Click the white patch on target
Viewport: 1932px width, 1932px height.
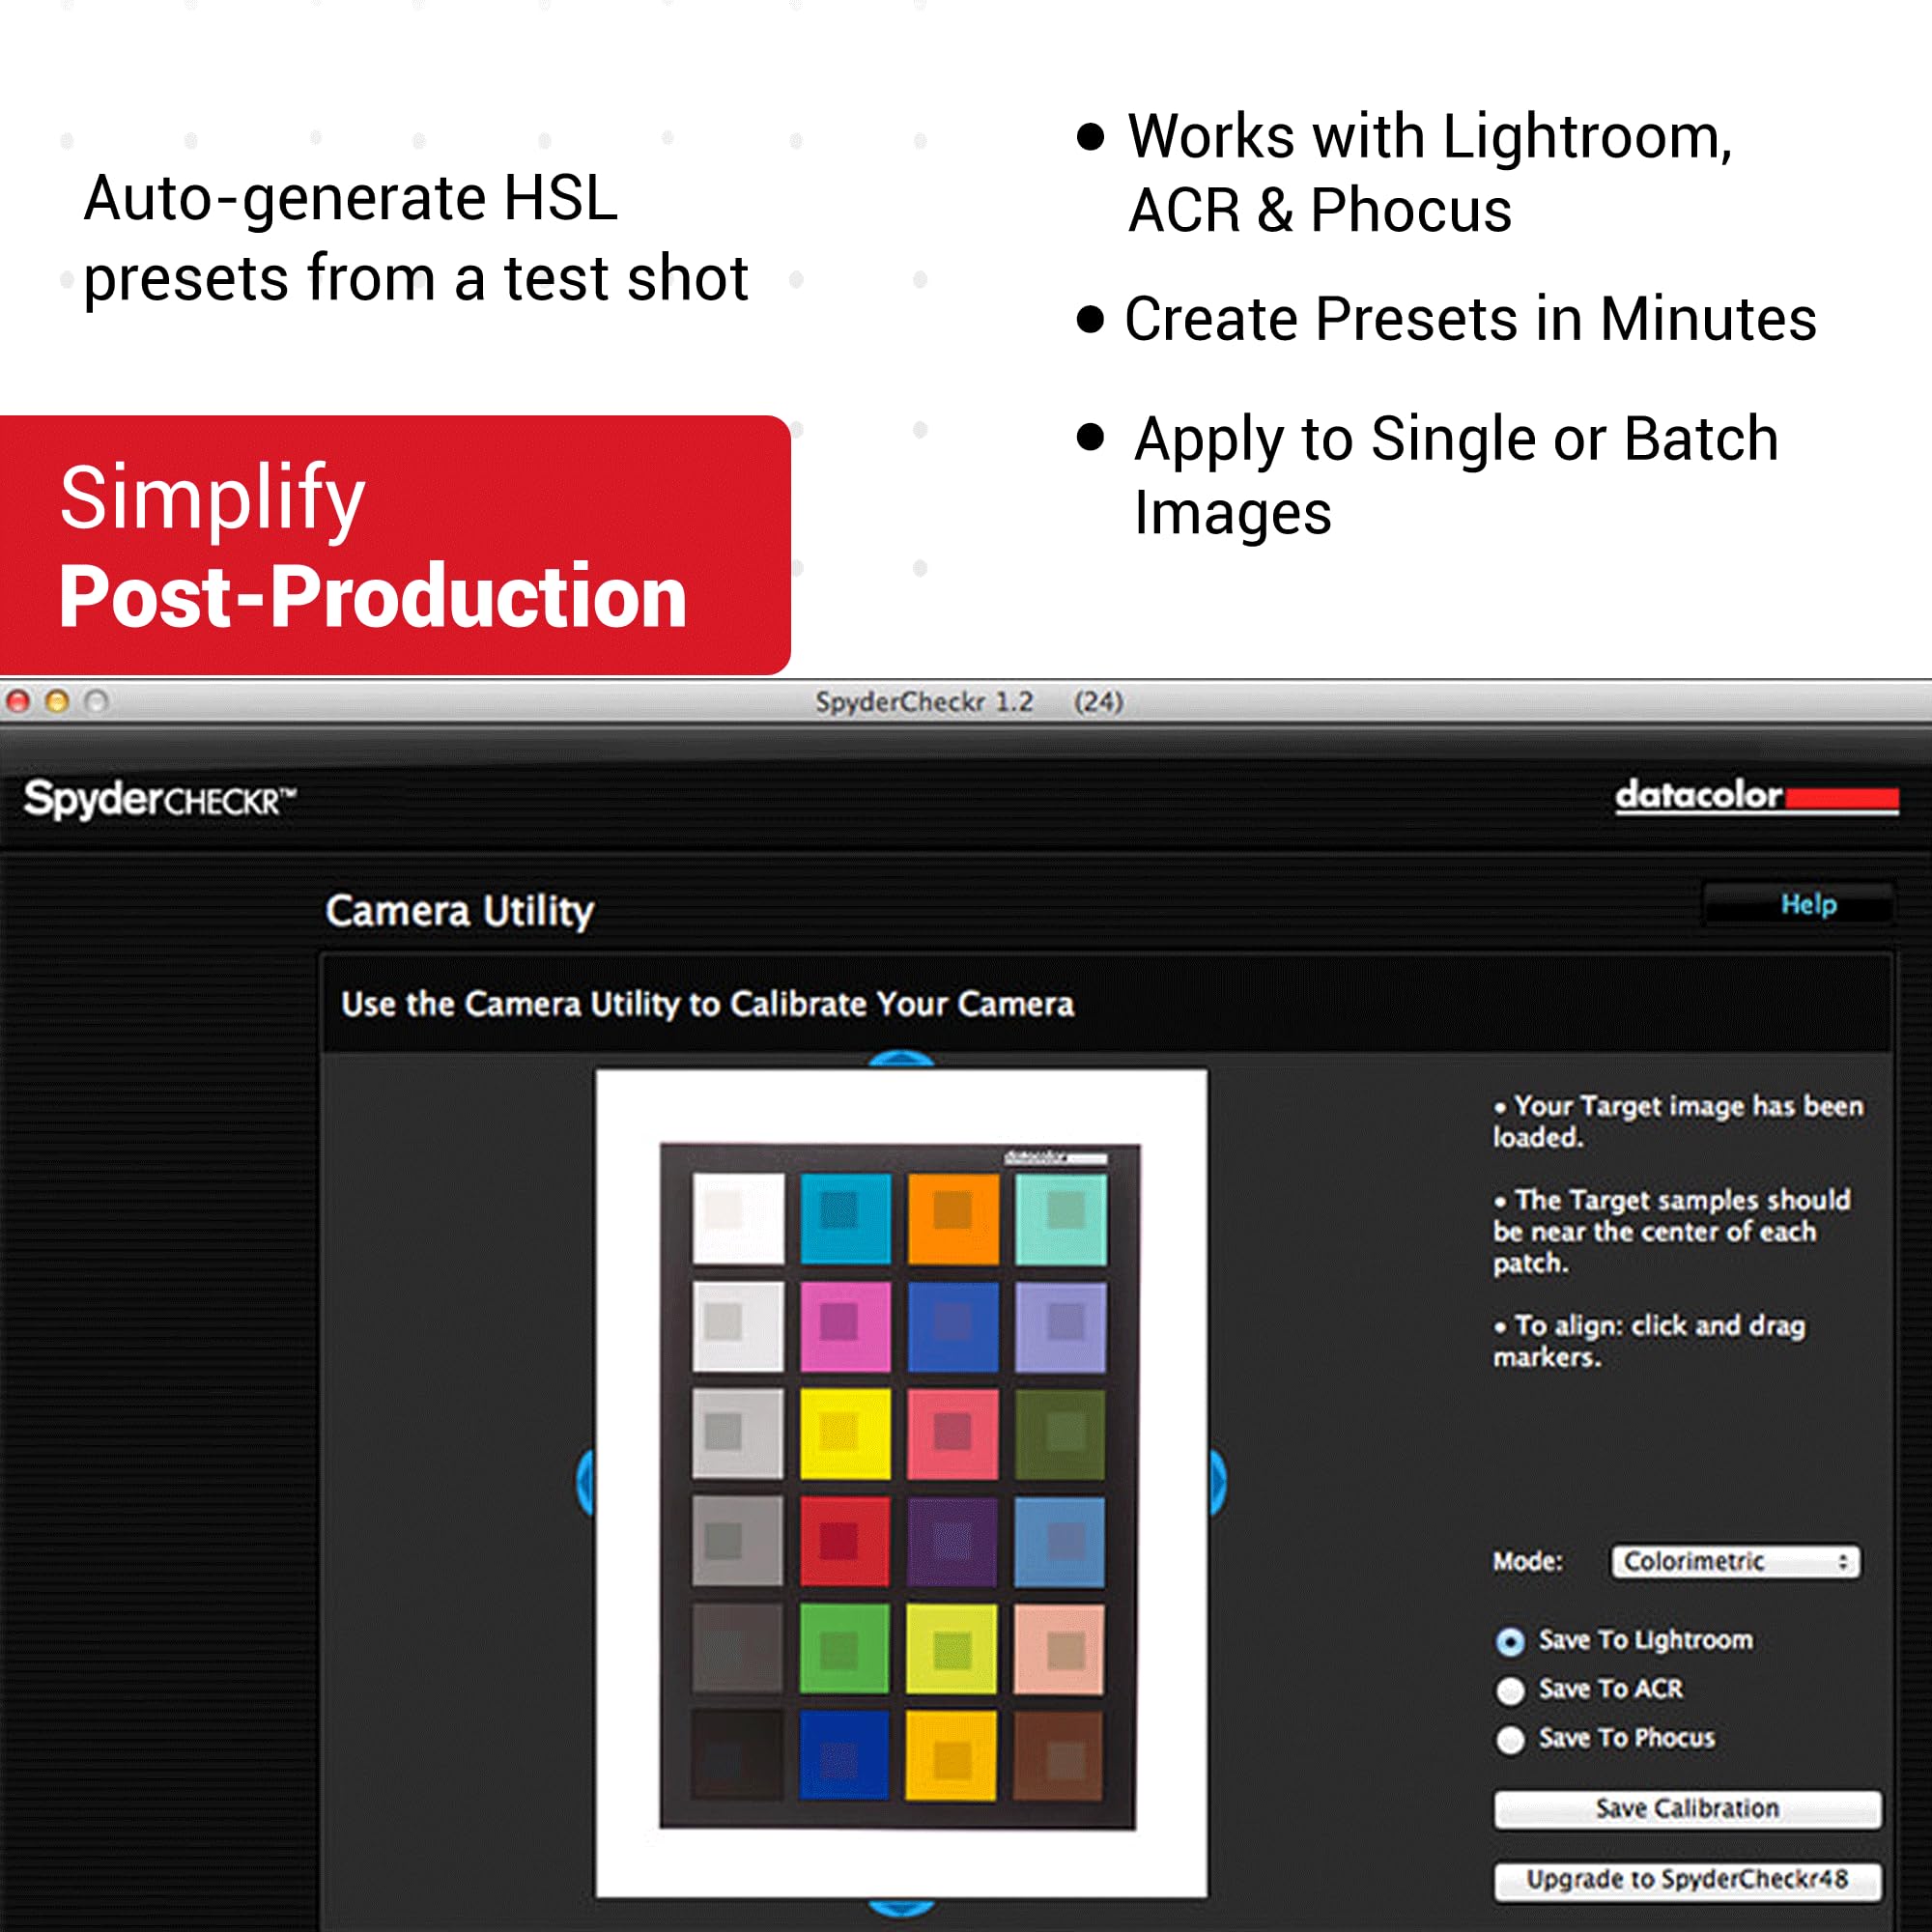738,1218
